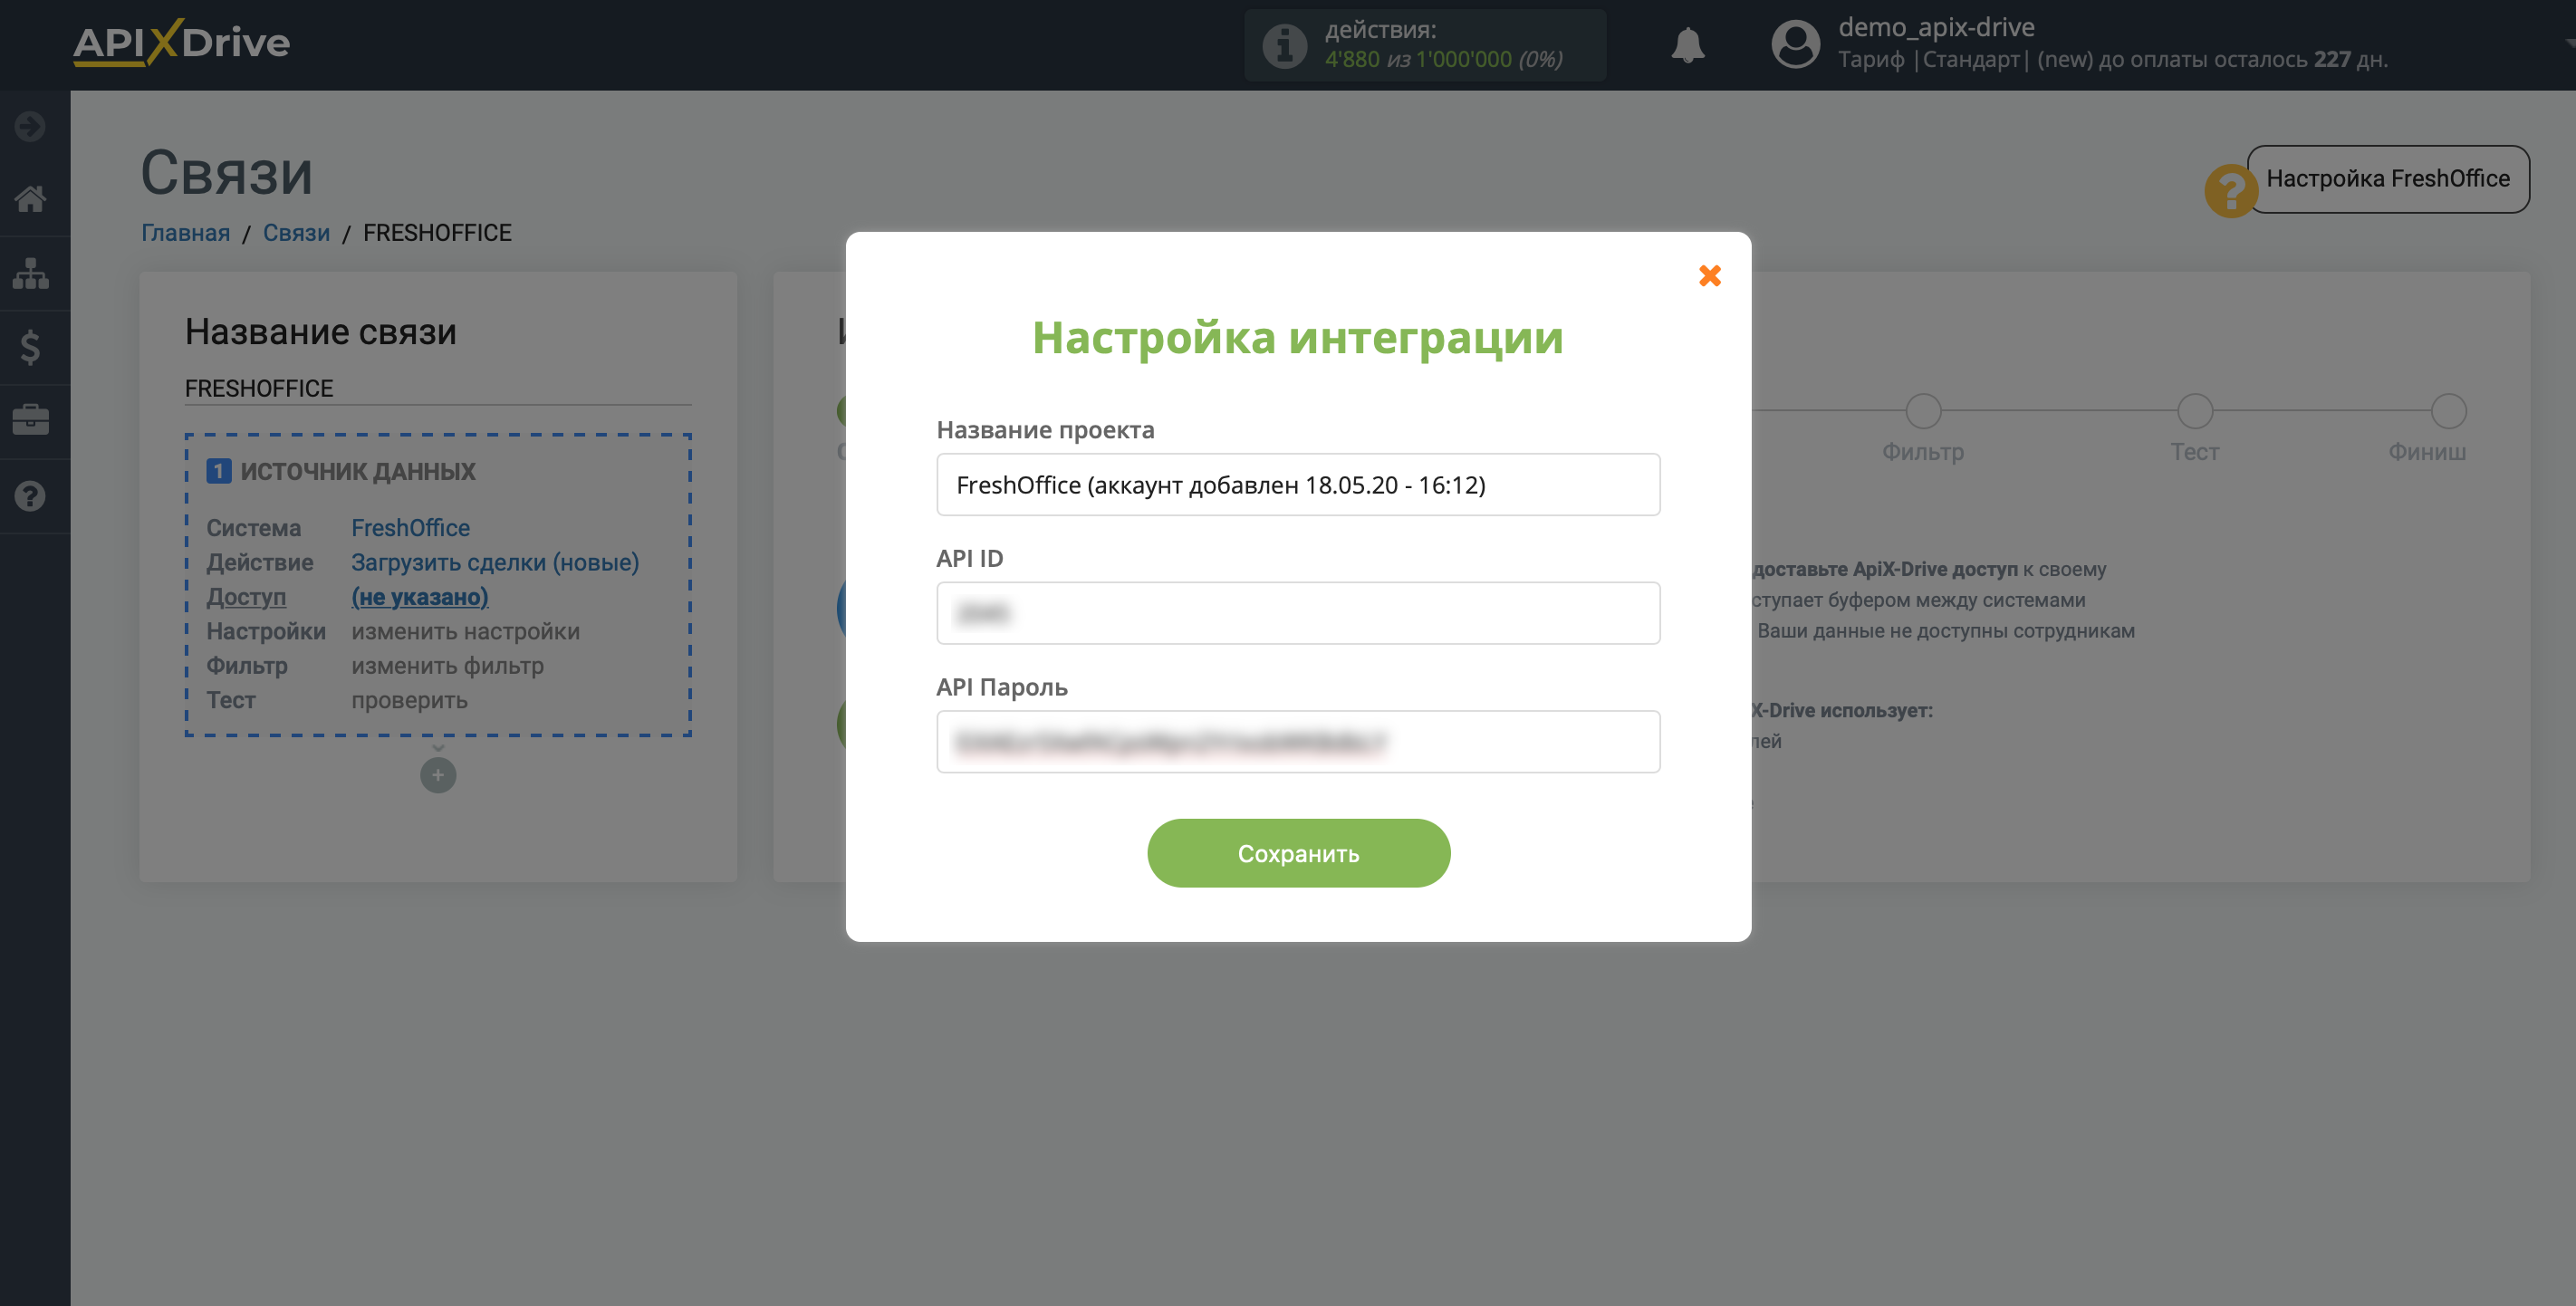The image size is (2576, 1306).
Task: Click изменить фильтр link
Action: [447, 666]
